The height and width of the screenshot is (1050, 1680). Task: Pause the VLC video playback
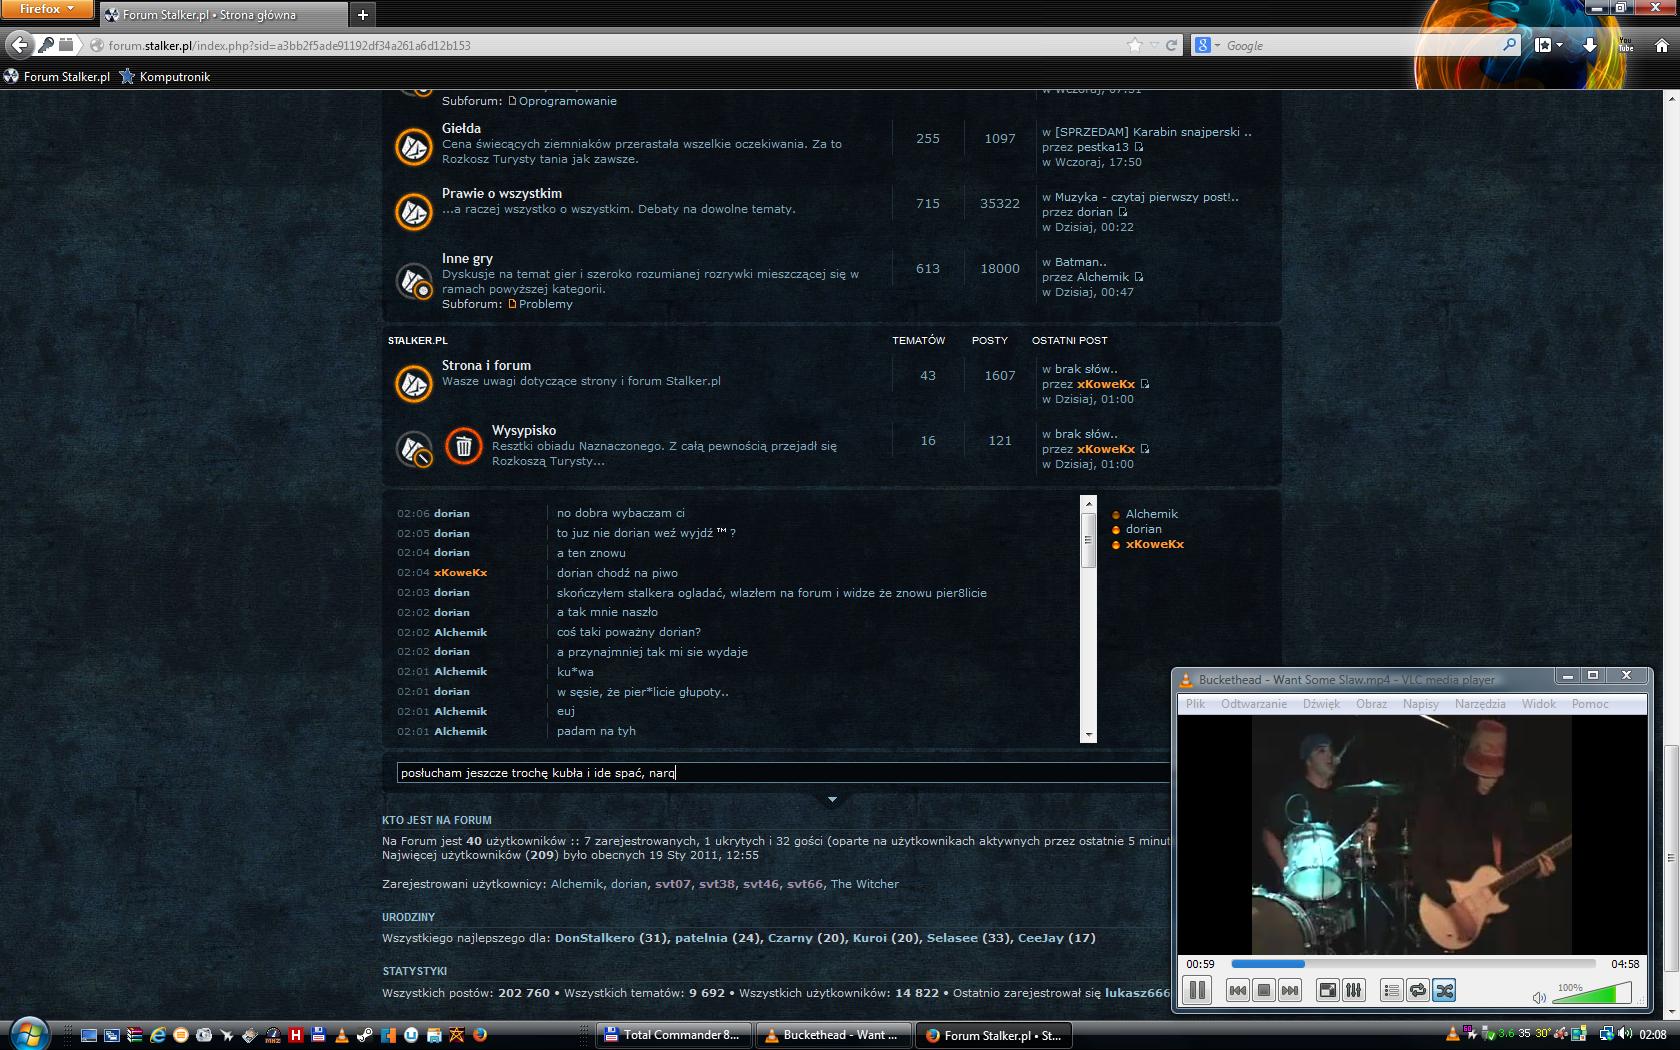click(x=1196, y=990)
